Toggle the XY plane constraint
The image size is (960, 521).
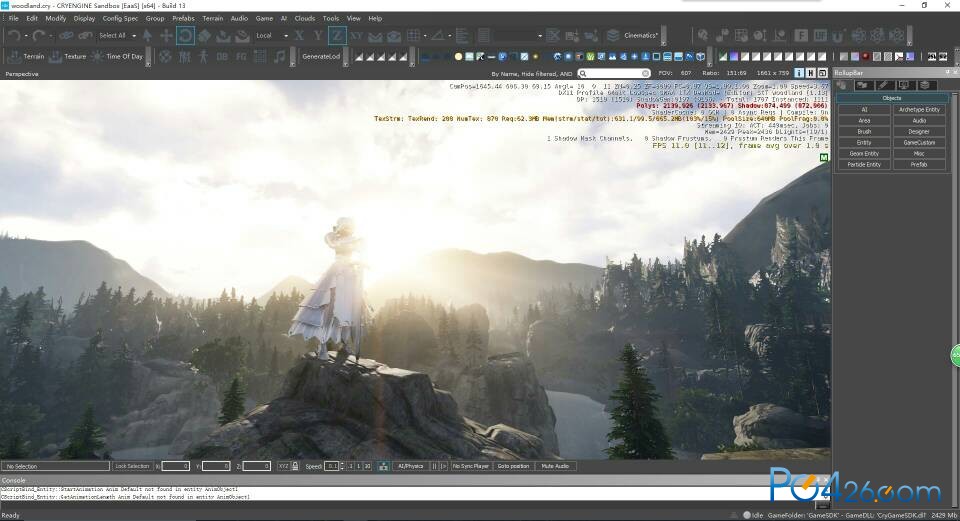[x=356, y=36]
